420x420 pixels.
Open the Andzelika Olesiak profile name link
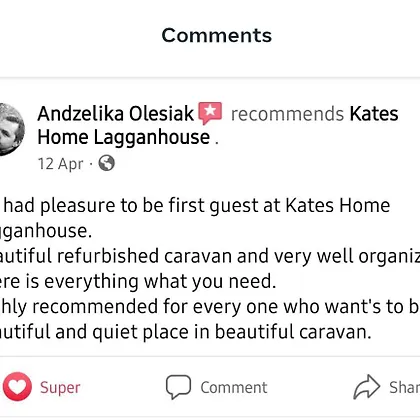pyautogui.click(x=116, y=114)
